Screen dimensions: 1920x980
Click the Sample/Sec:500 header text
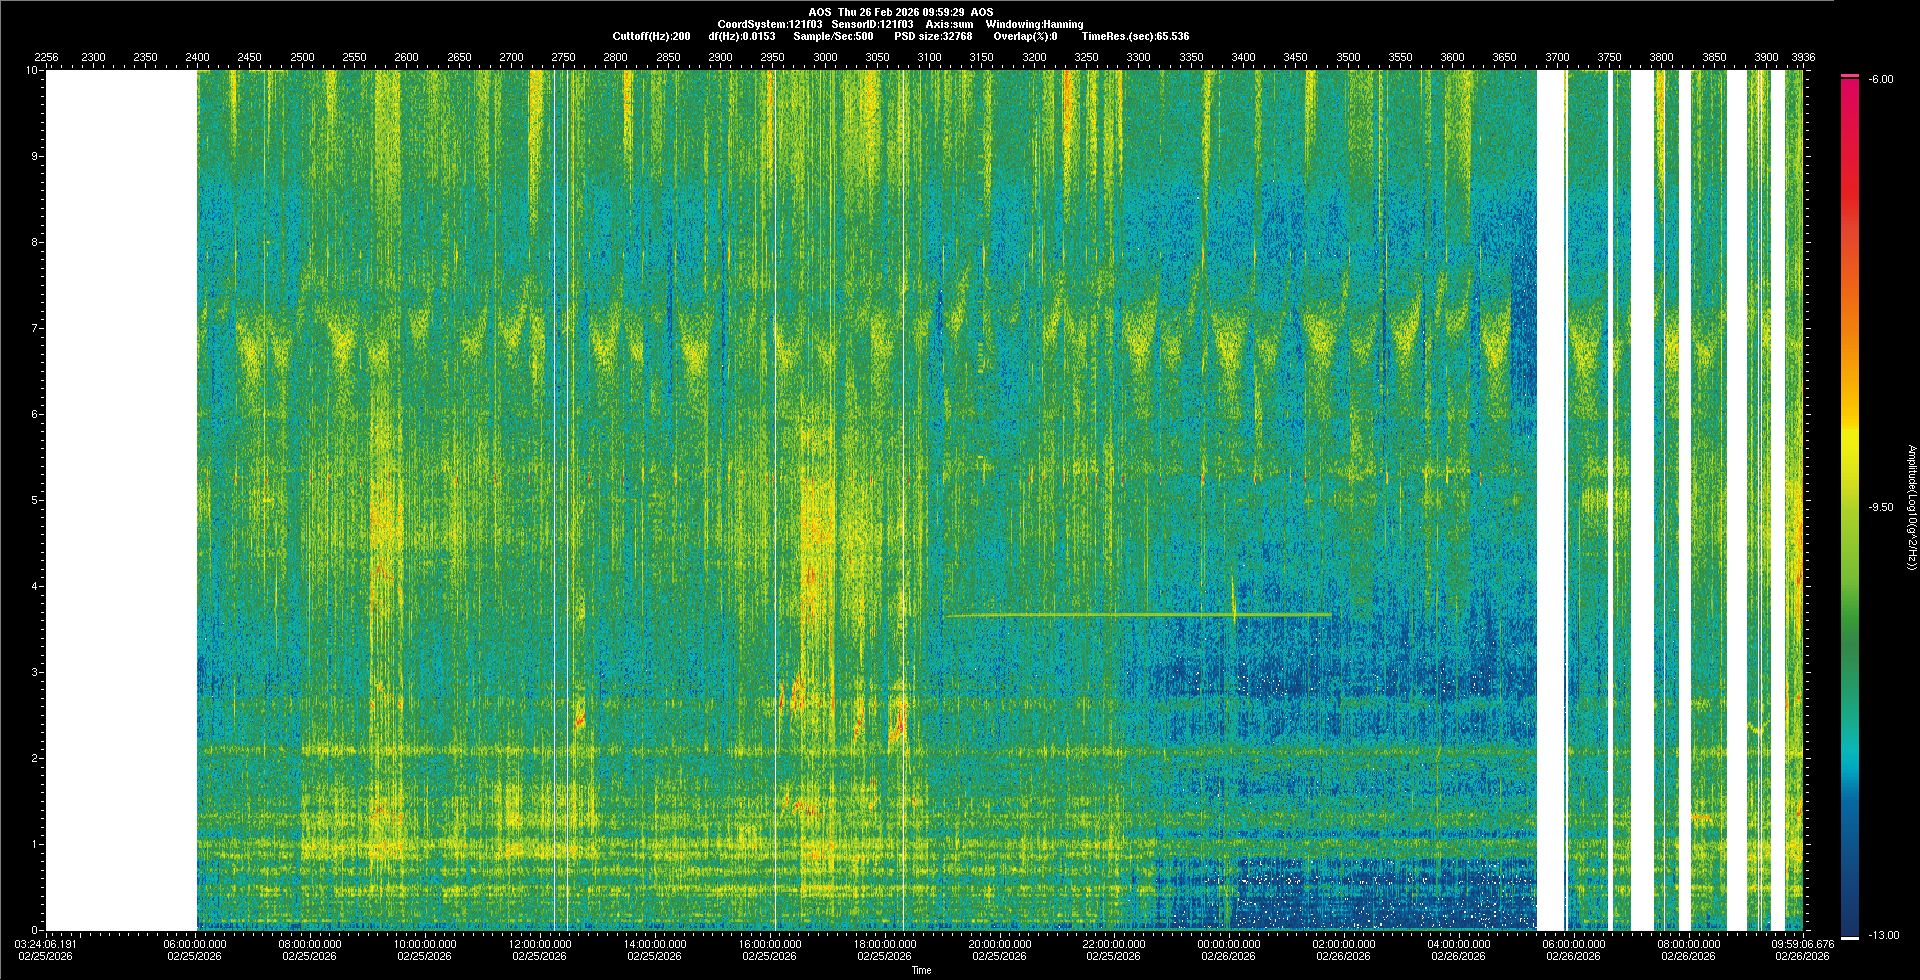[x=833, y=36]
